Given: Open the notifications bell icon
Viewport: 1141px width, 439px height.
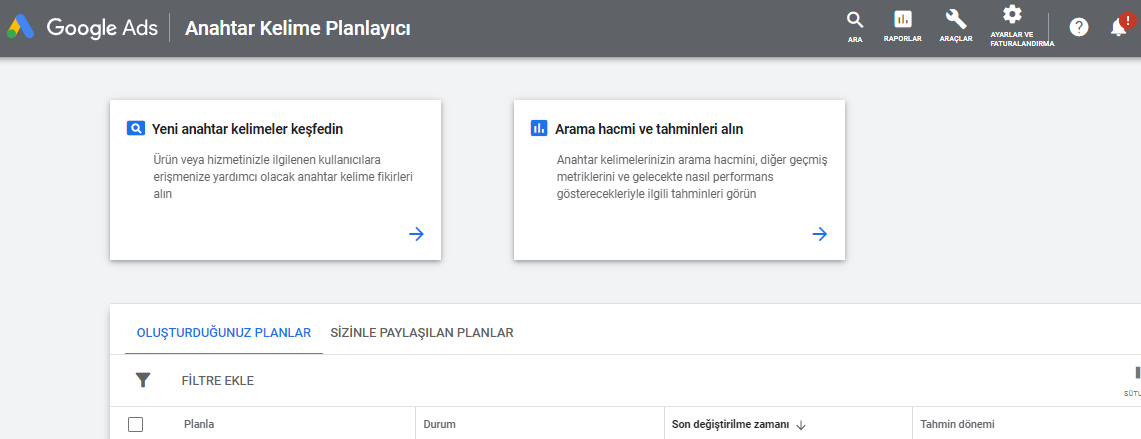Looking at the screenshot, I should click(1118, 27).
